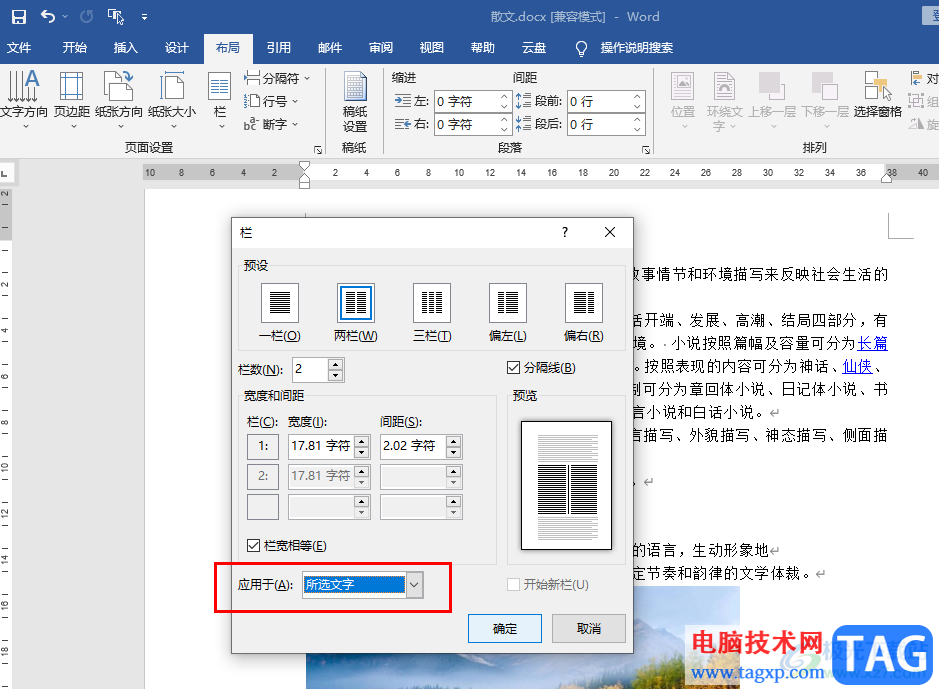Switch to the 引用 tab
The width and height of the screenshot is (939, 689).
[x=278, y=48]
